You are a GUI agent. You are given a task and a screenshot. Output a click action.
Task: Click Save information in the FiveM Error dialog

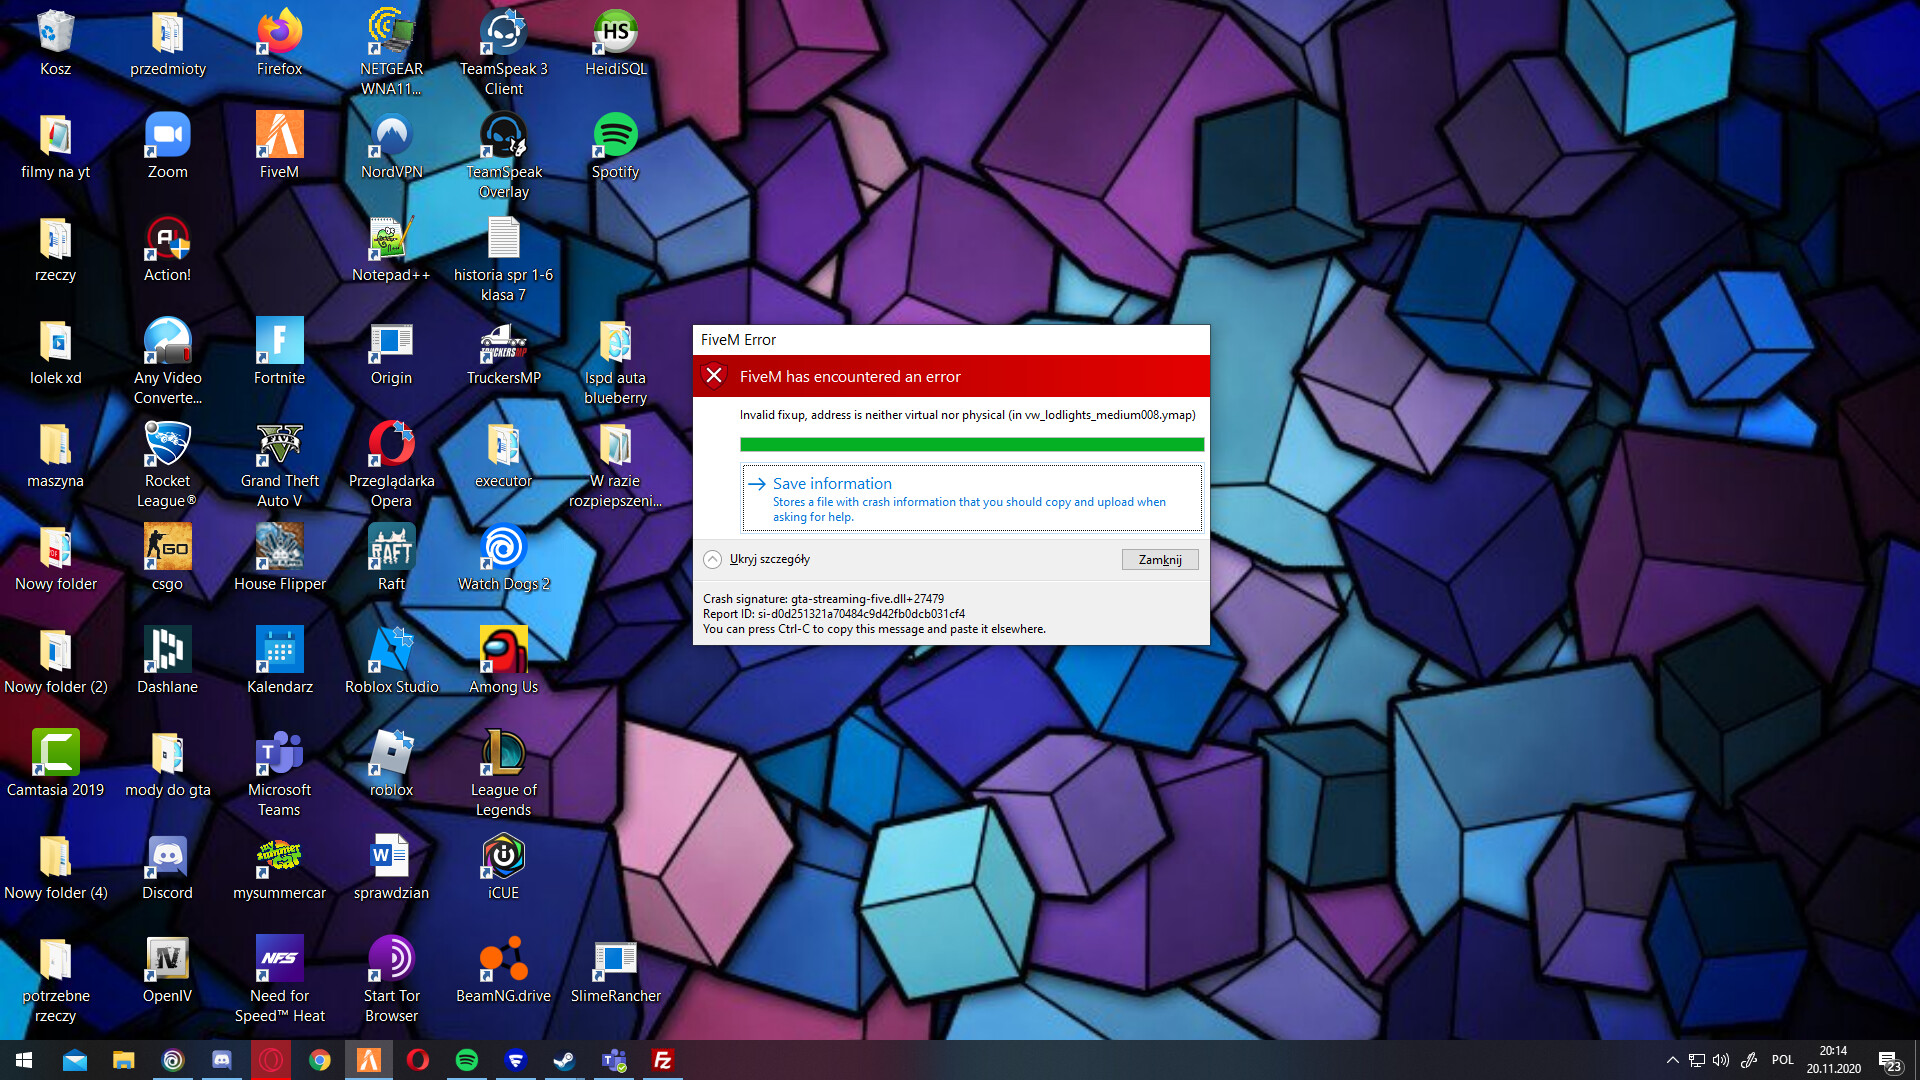pyautogui.click(x=971, y=498)
